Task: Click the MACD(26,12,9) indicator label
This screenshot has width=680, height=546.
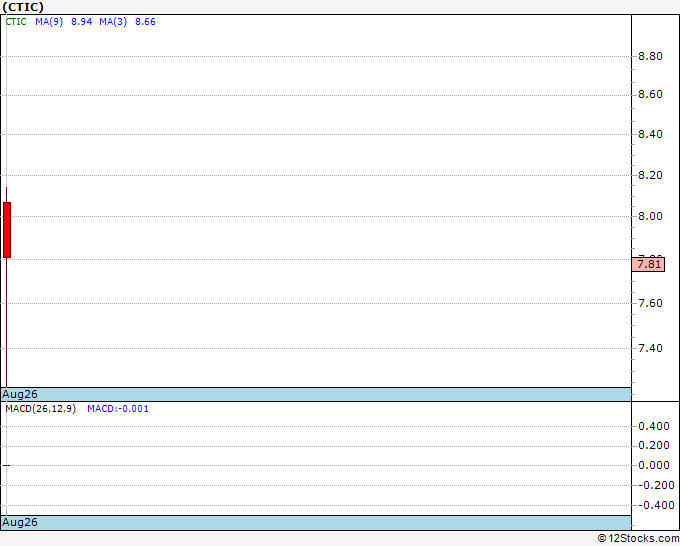Action: coord(41,409)
